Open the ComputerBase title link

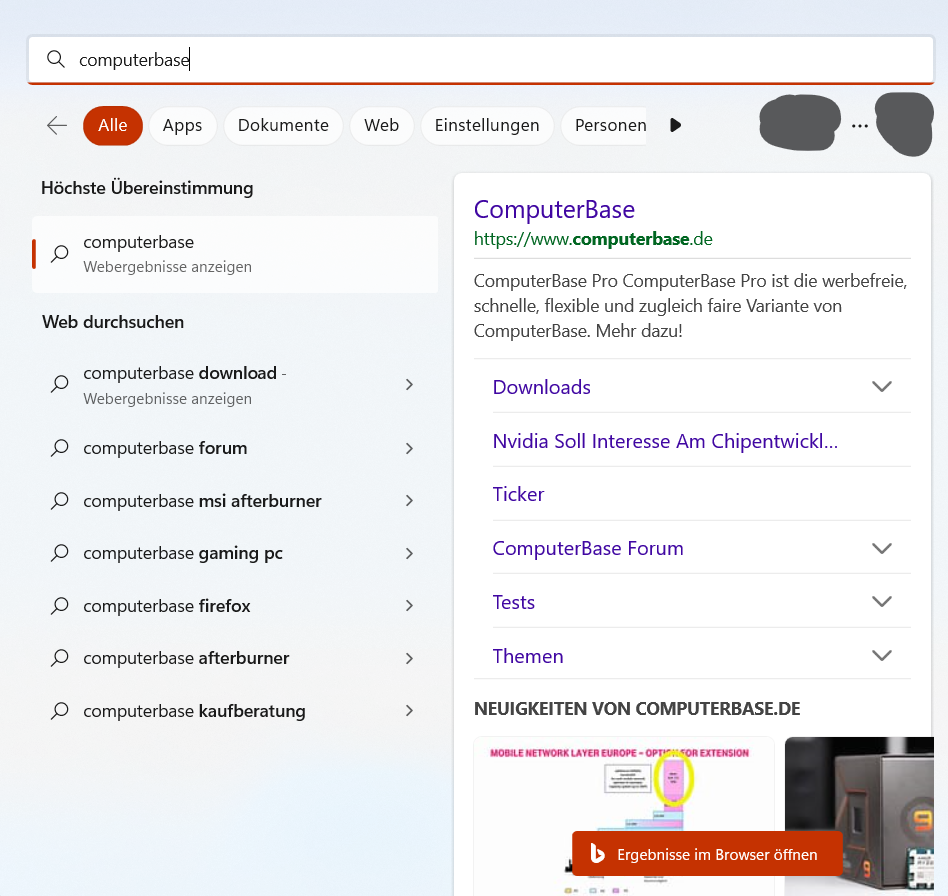click(554, 210)
